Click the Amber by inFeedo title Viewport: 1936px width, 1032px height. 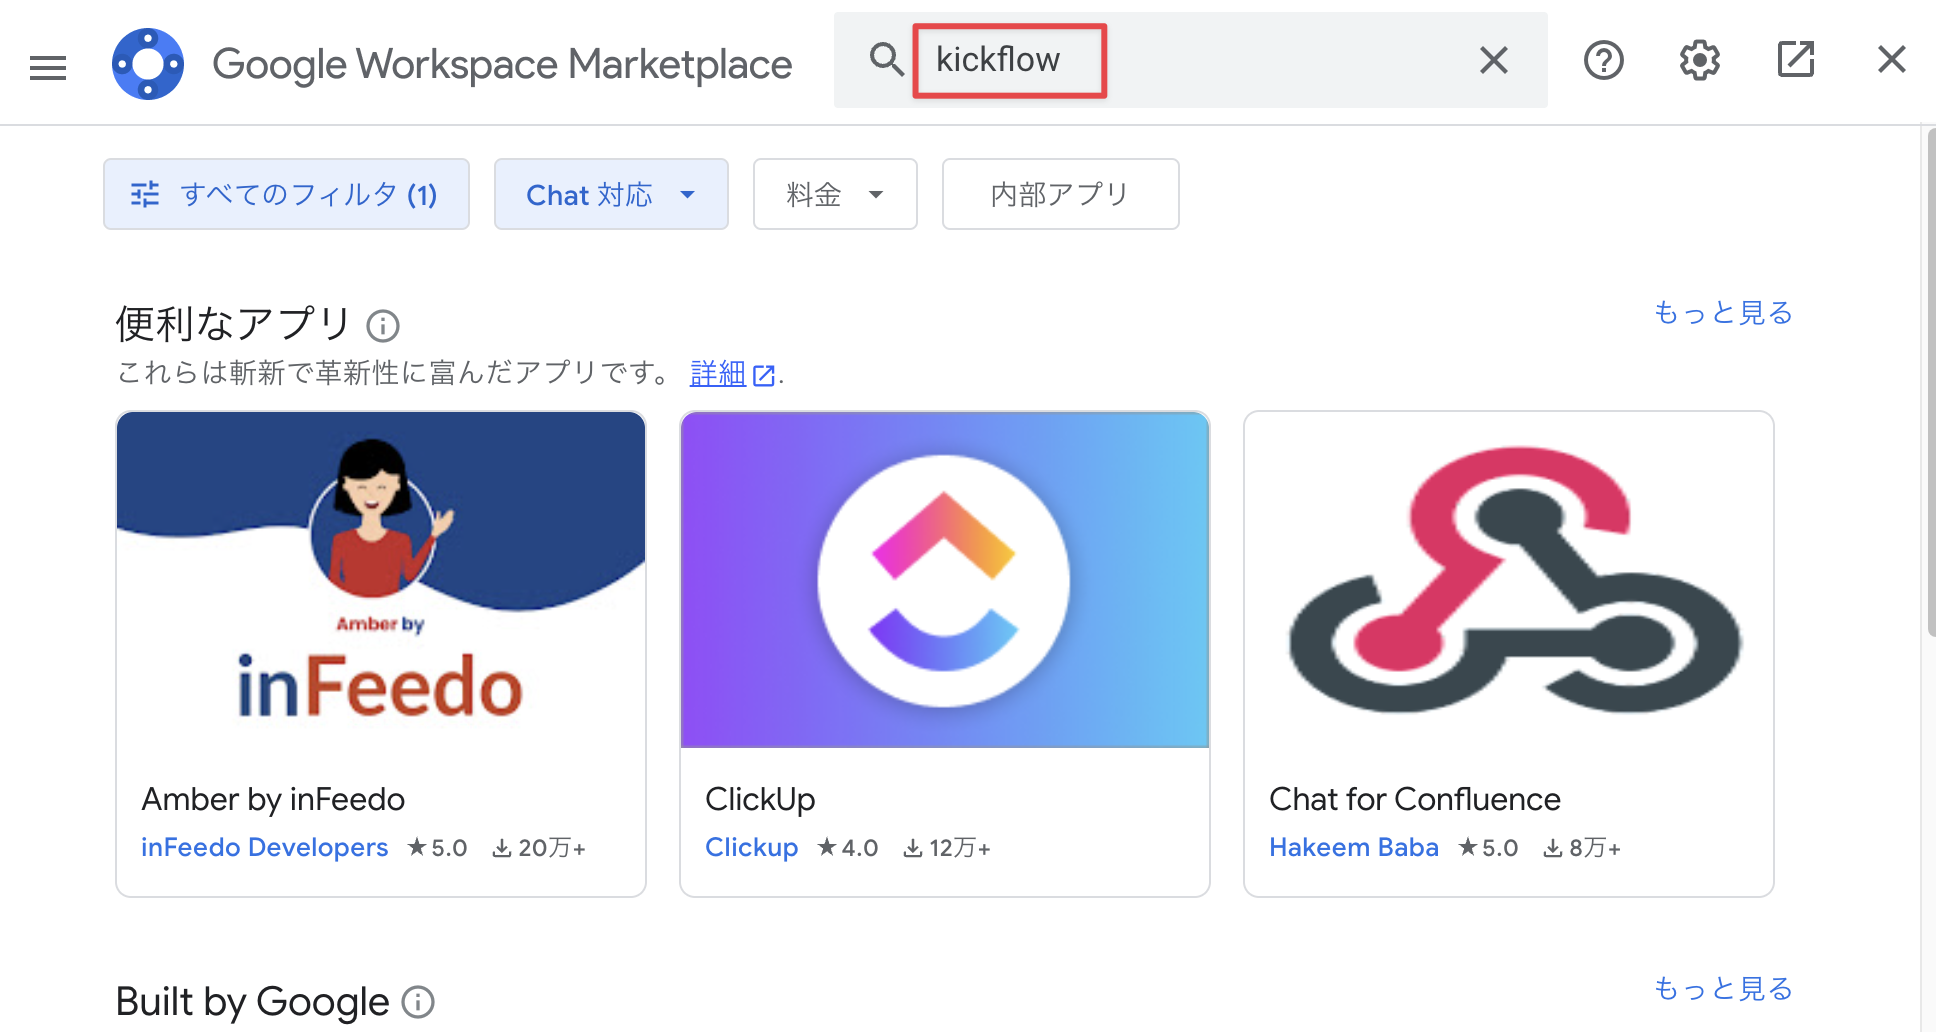273,799
